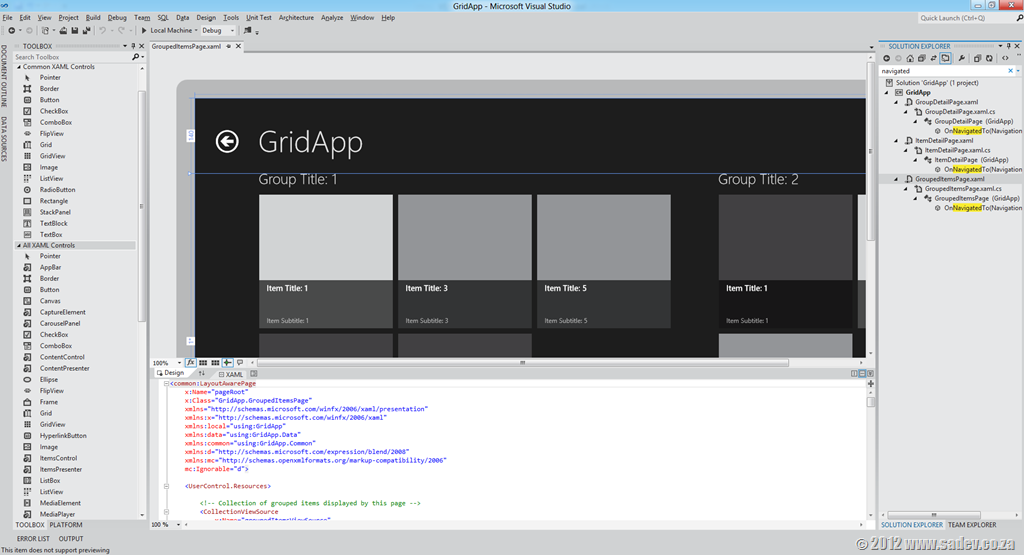The image size is (1024, 555).
Task: Select the HyperlinkButton control in toolbox
Action: (x=63, y=436)
